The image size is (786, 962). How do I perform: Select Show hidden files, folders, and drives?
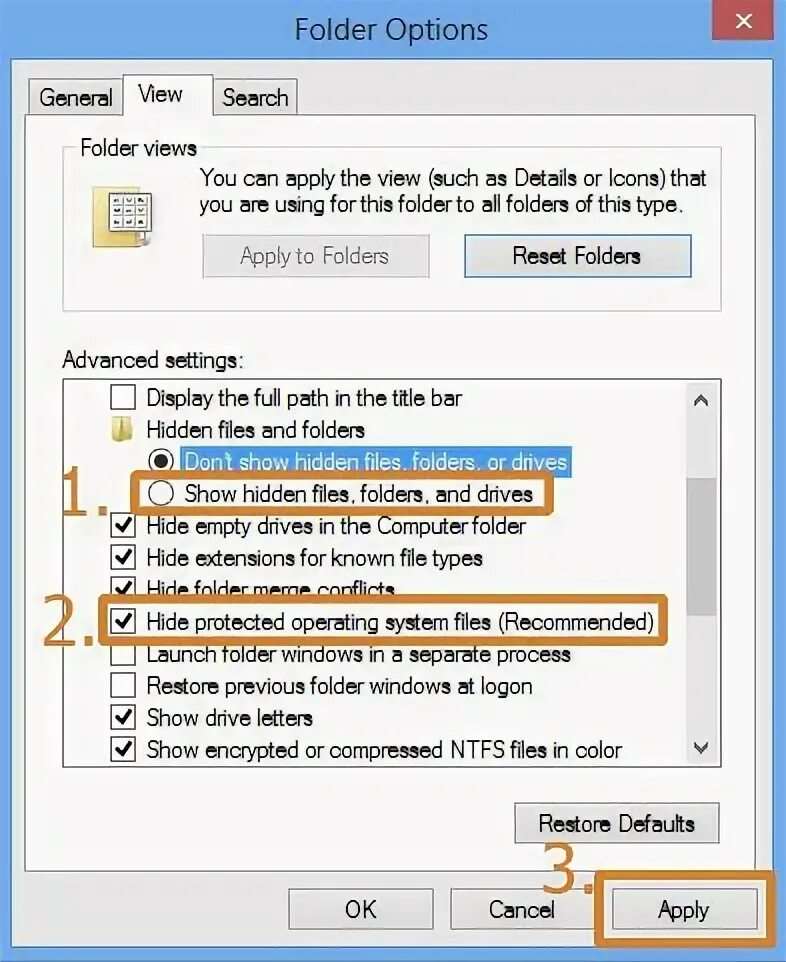click(161, 493)
